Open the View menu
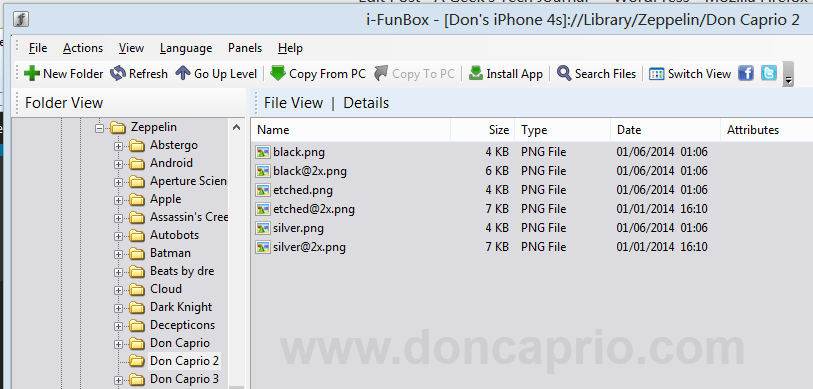Screen dimensions: 813x389 131,48
